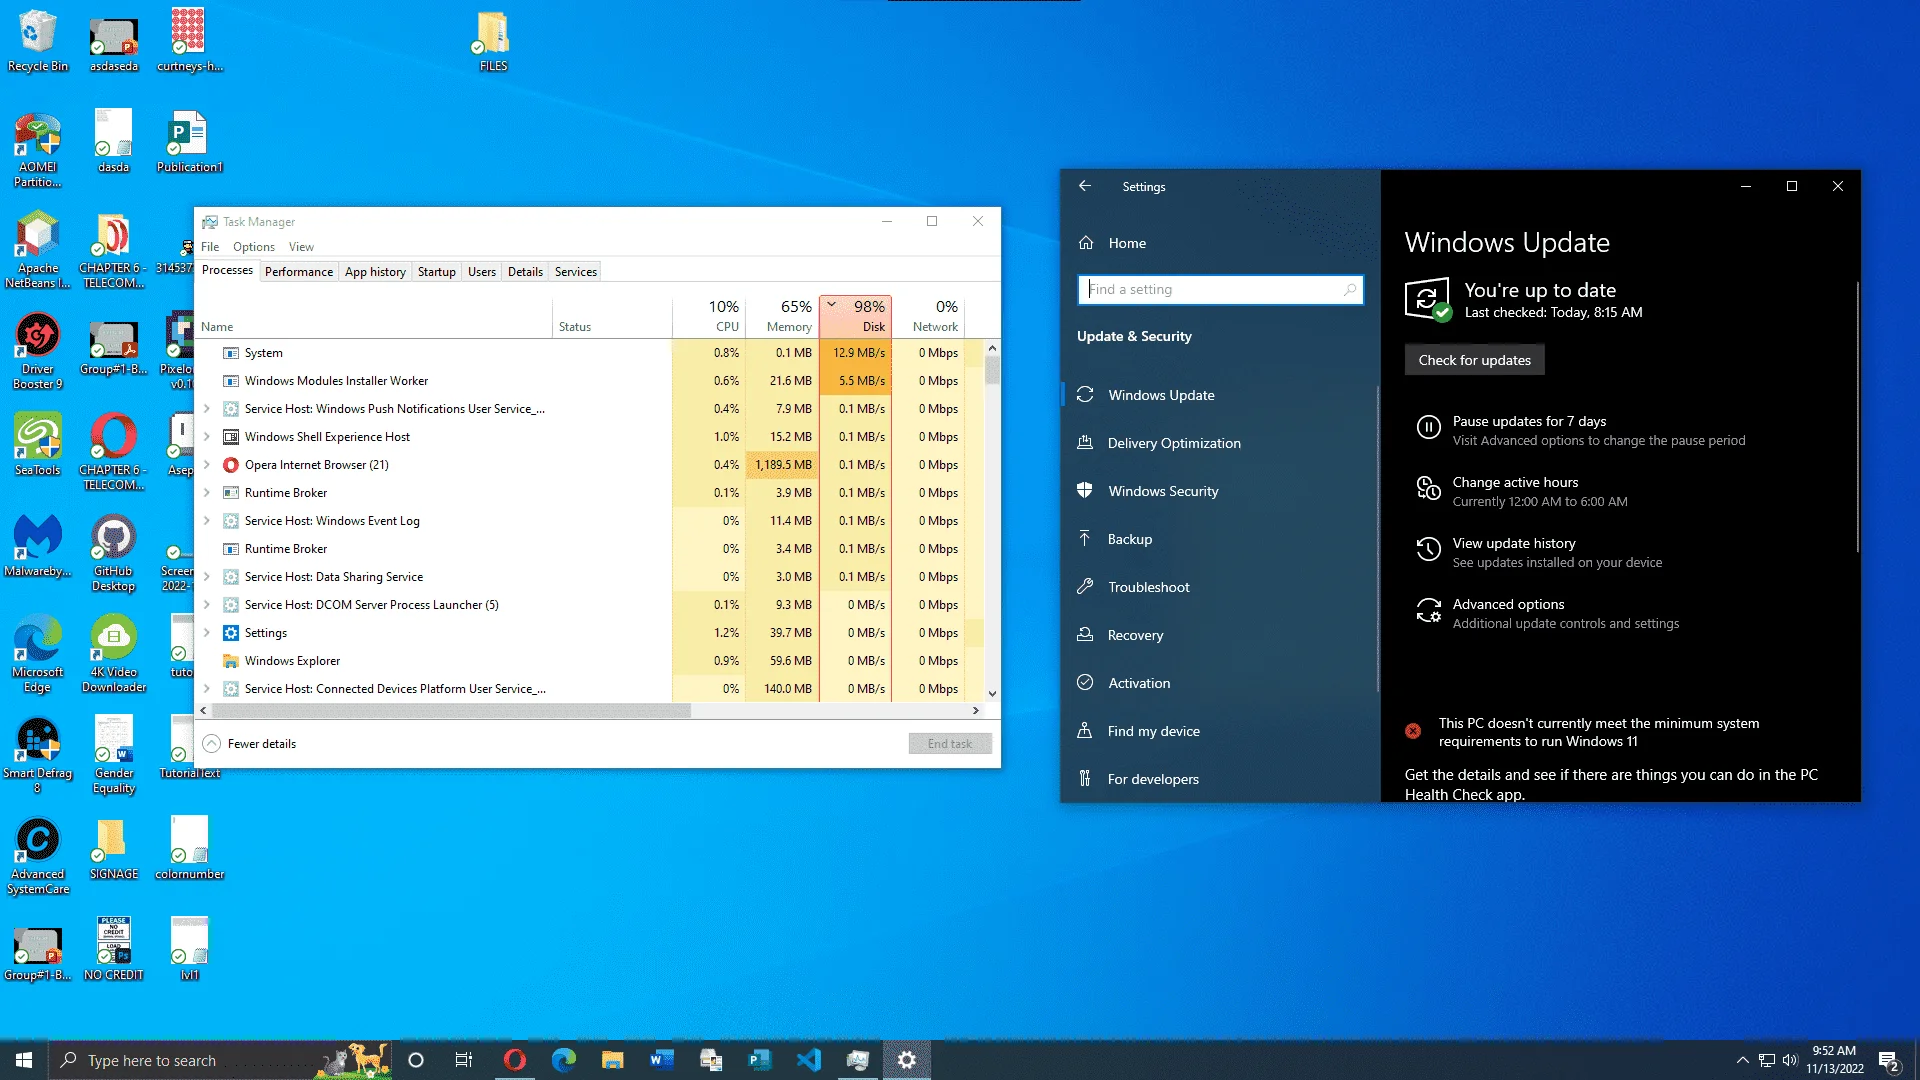The height and width of the screenshot is (1080, 1920).
Task: Expand Opera Internet Browser (21) process
Action: tap(207, 465)
